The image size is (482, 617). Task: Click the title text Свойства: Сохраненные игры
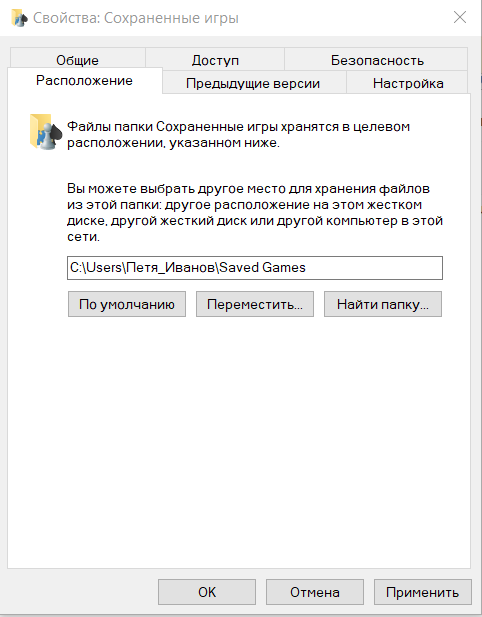pos(136,18)
